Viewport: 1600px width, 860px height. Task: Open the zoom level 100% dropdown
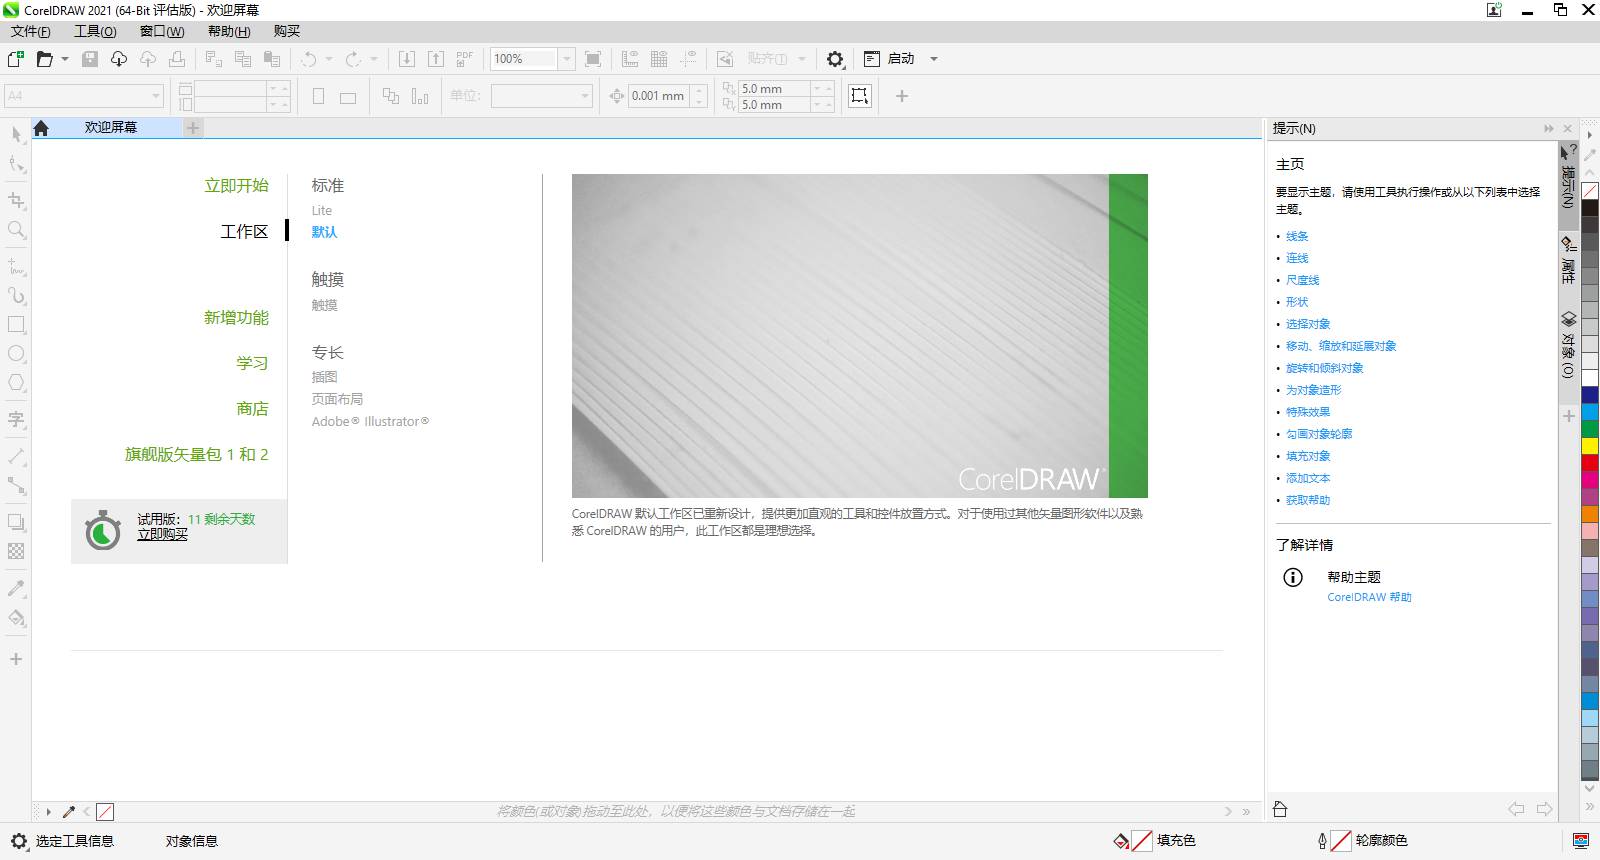(x=566, y=59)
